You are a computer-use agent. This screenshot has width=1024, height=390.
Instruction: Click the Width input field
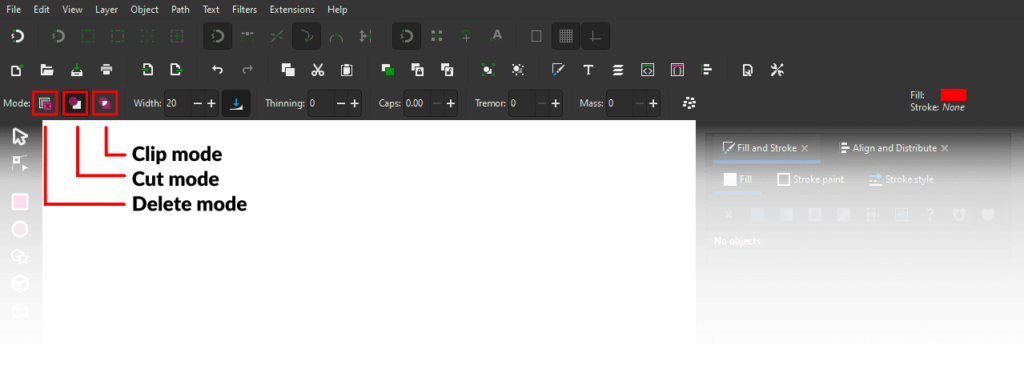coord(177,103)
